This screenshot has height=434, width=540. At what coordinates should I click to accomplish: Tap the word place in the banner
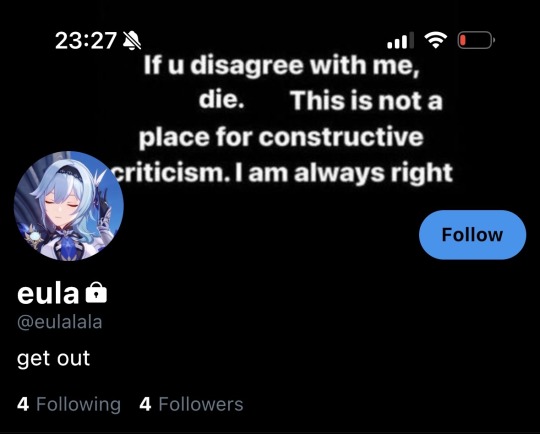point(174,138)
